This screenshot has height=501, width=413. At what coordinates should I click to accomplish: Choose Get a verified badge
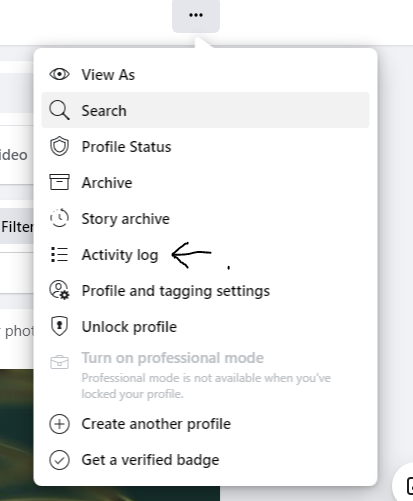point(205,460)
